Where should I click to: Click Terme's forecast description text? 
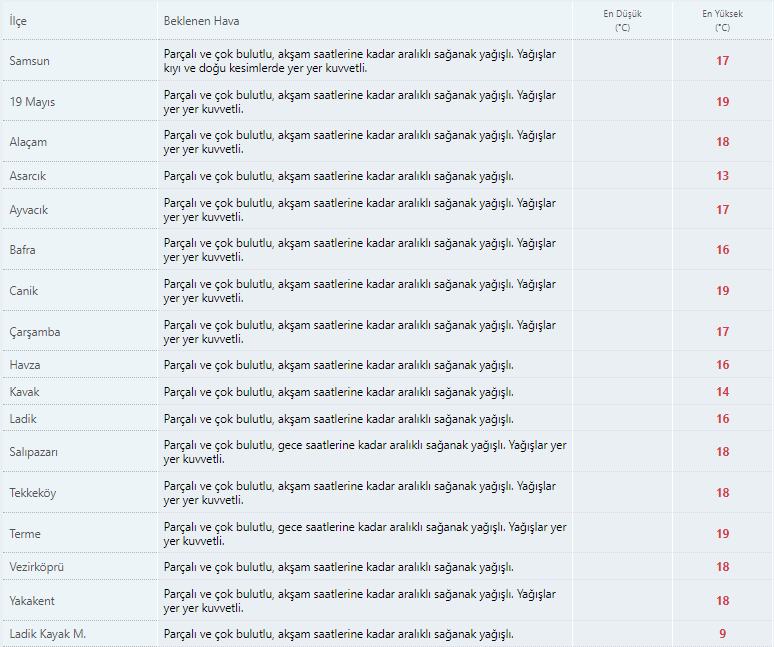point(365,534)
